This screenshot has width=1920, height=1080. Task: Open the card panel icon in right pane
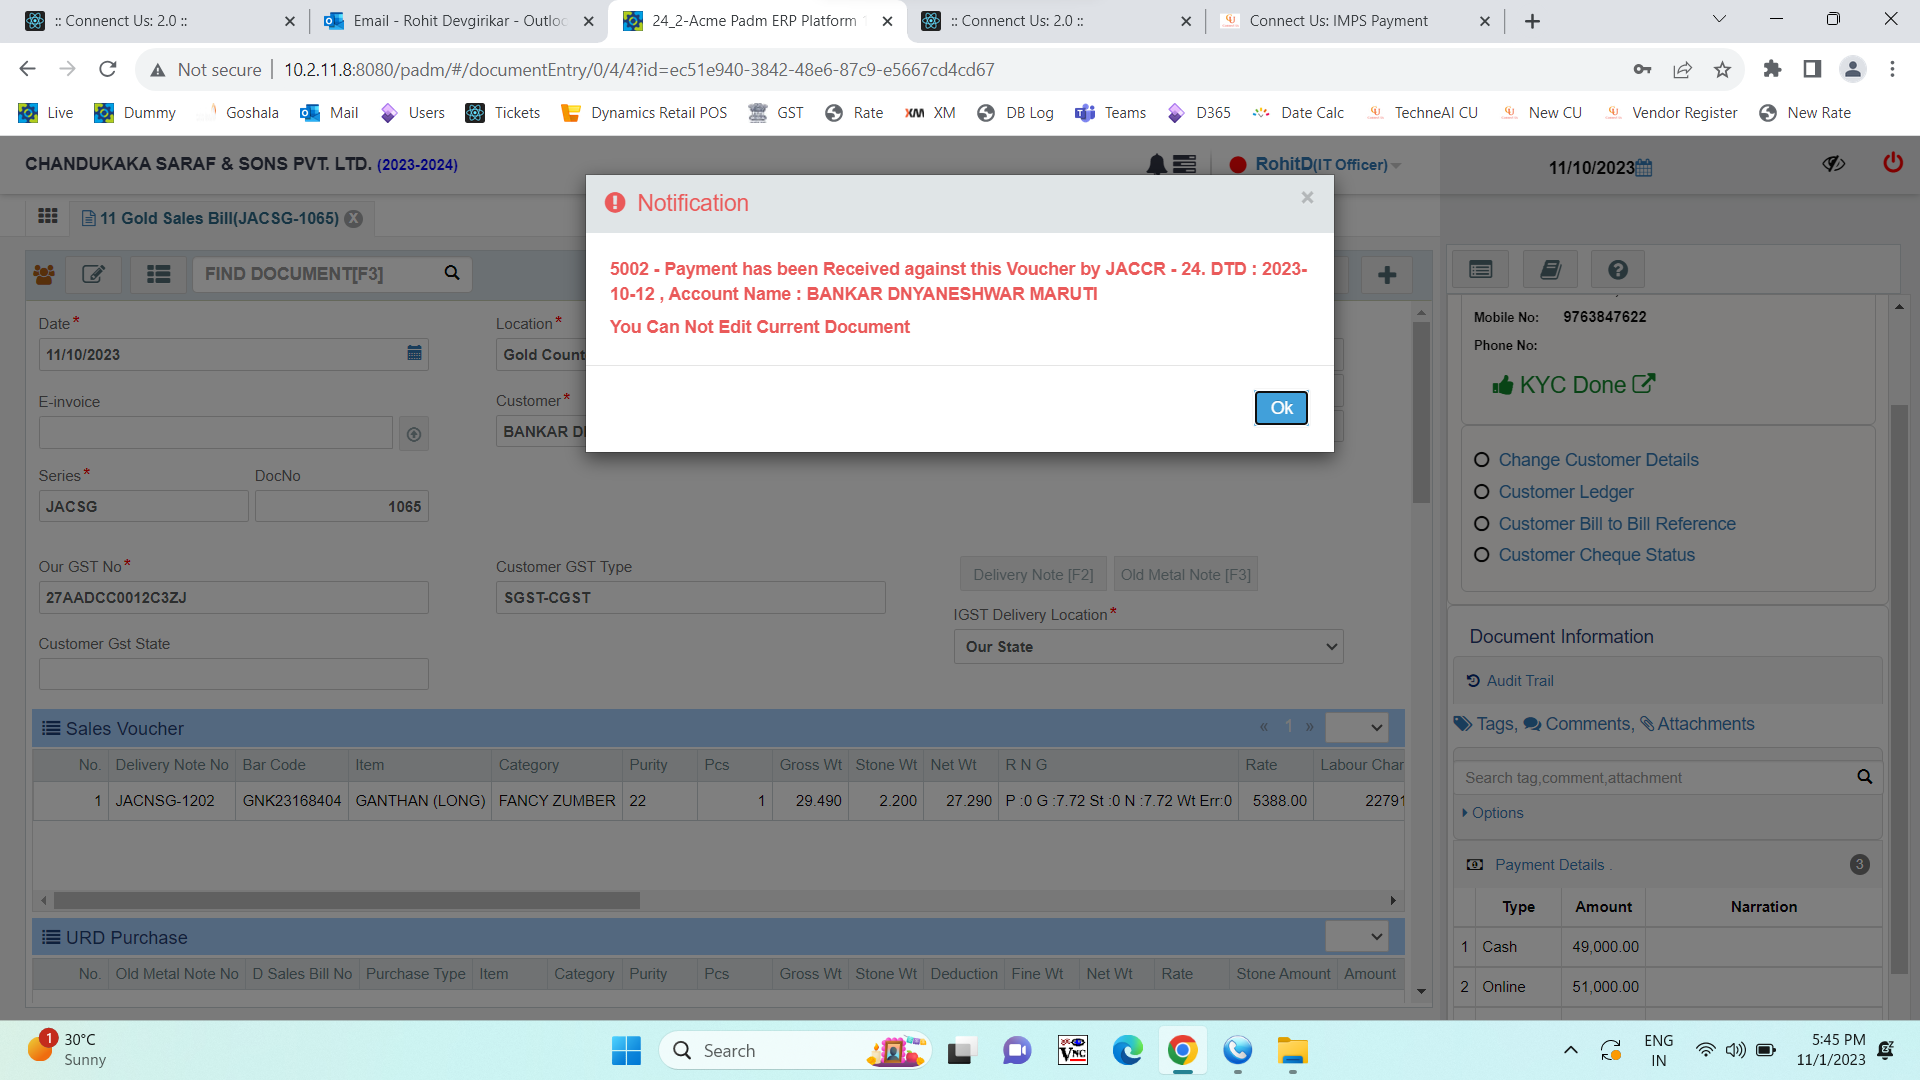tap(1481, 269)
